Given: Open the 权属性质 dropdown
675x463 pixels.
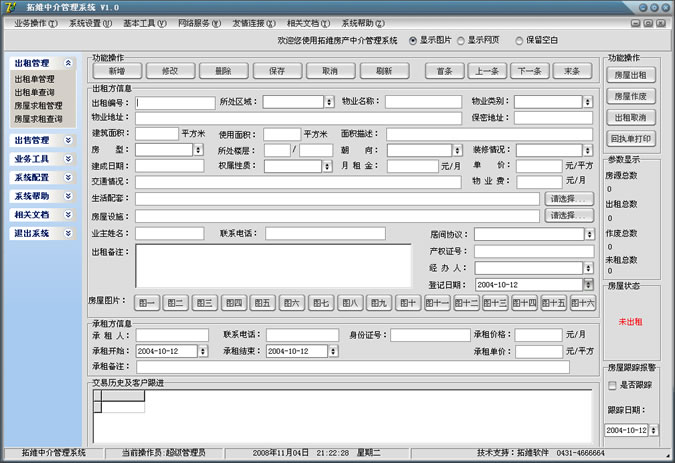Looking at the screenshot, I should click(328, 167).
